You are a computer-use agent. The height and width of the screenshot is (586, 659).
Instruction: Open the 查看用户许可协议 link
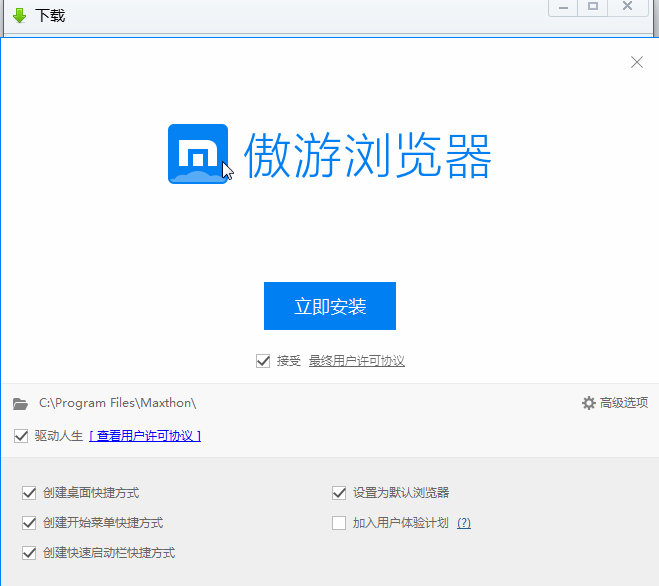click(x=145, y=436)
